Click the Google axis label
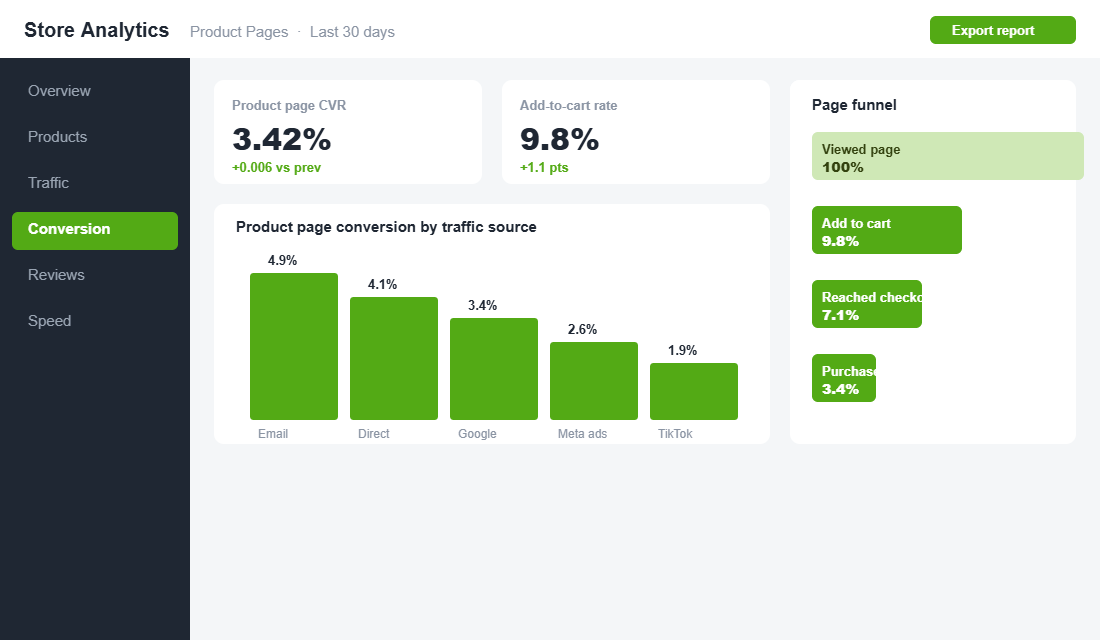This screenshot has height=640, width=1100. point(478,434)
